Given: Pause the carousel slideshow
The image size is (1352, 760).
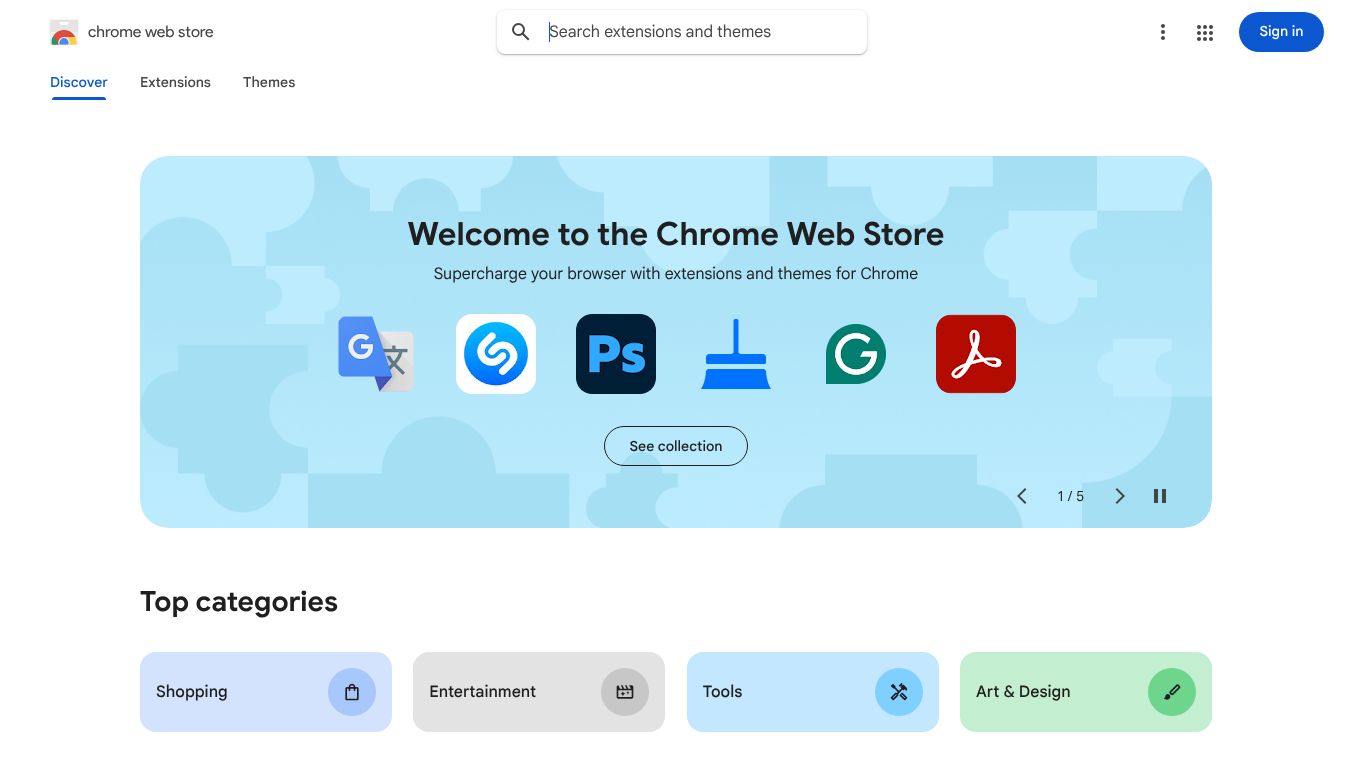Looking at the screenshot, I should click(x=1160, y=496).
